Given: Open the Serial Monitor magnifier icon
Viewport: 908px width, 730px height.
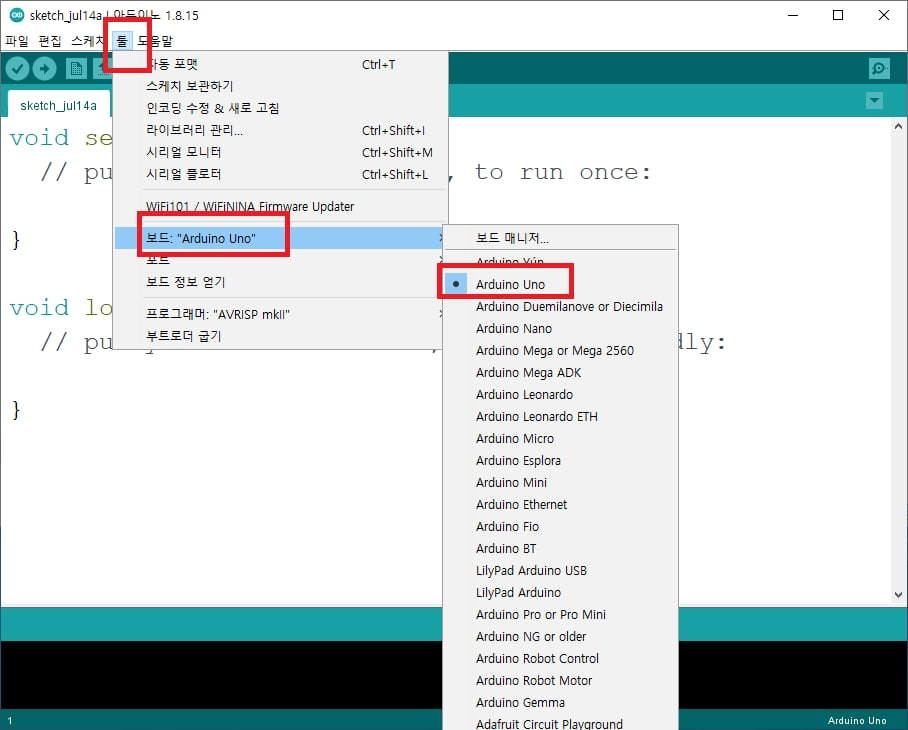Looking at the screenshot, I should [879, 68].
